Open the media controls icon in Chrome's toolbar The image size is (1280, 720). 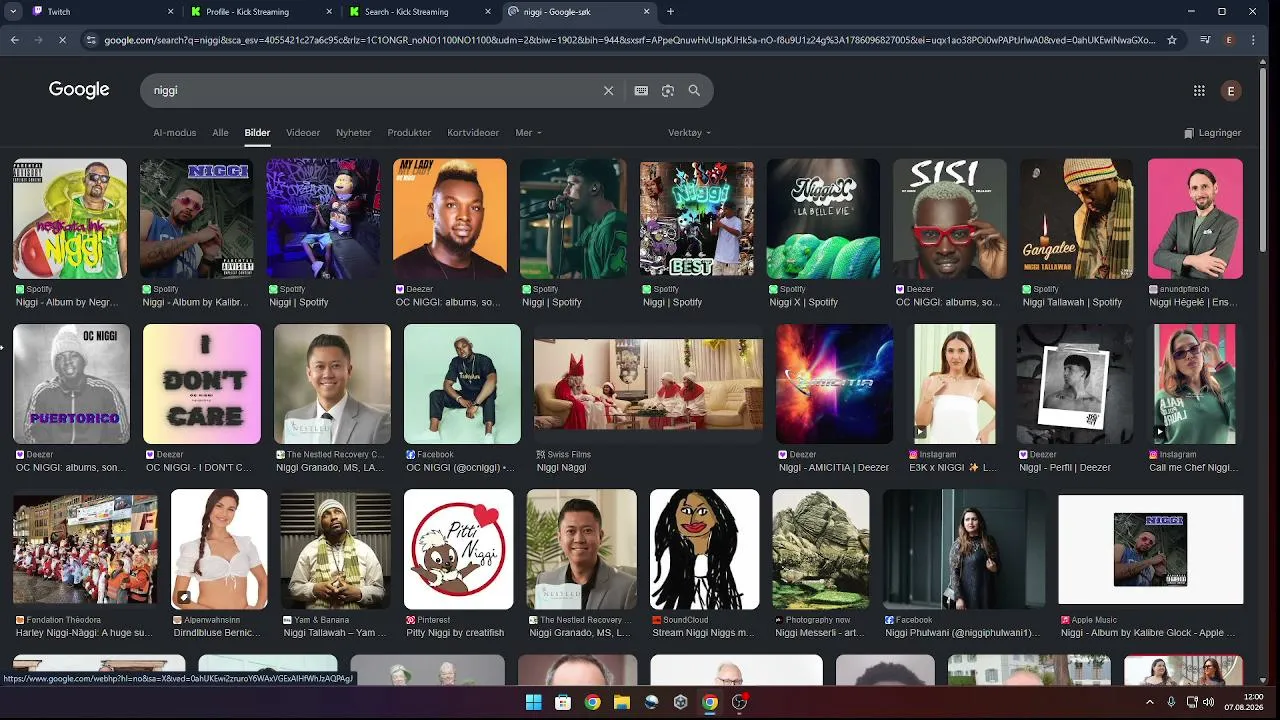(1205, 40)
